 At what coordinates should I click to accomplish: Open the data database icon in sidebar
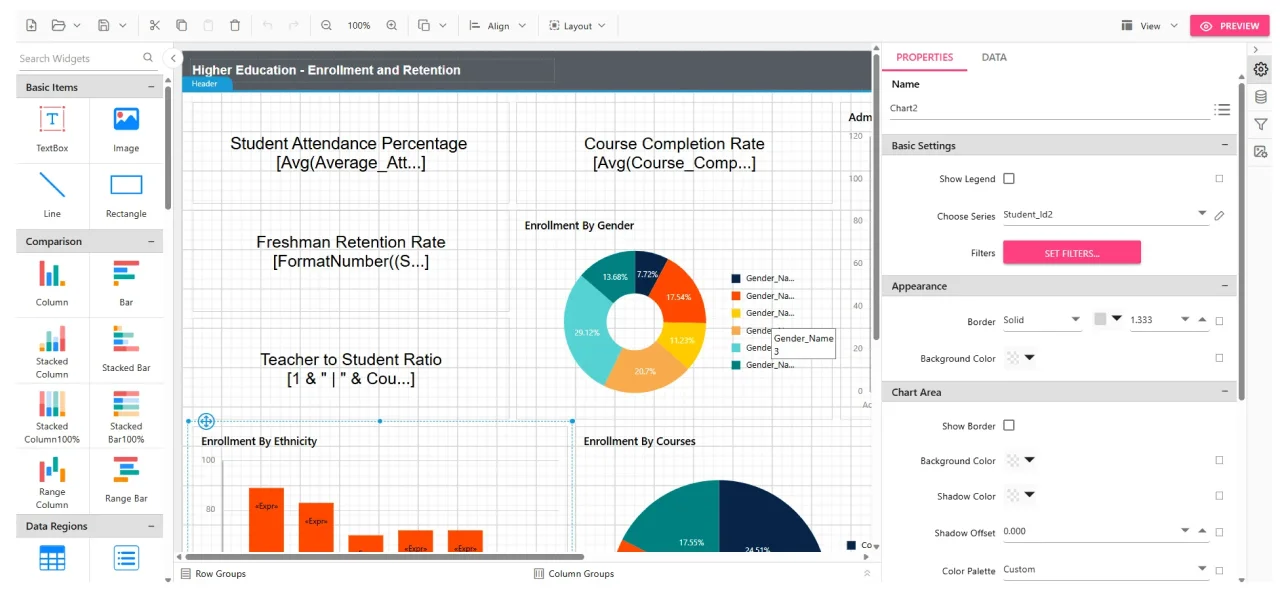(1261, 97)
